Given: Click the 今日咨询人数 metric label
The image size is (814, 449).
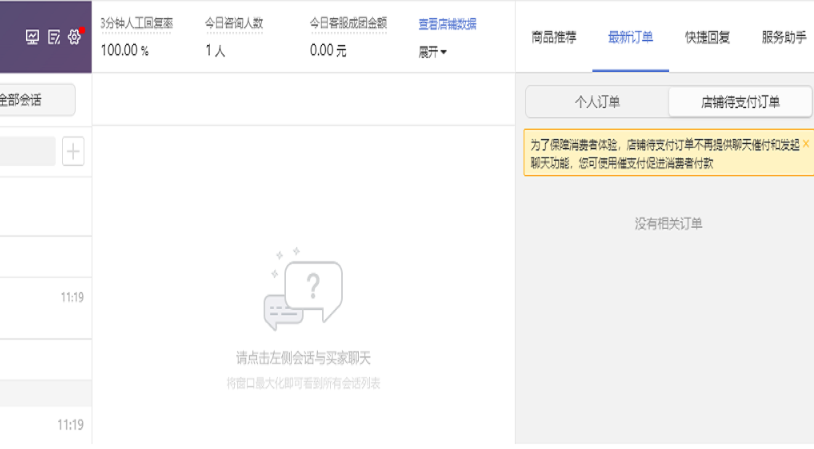Looking at the screenshot, I should click(x=234, y=23).
